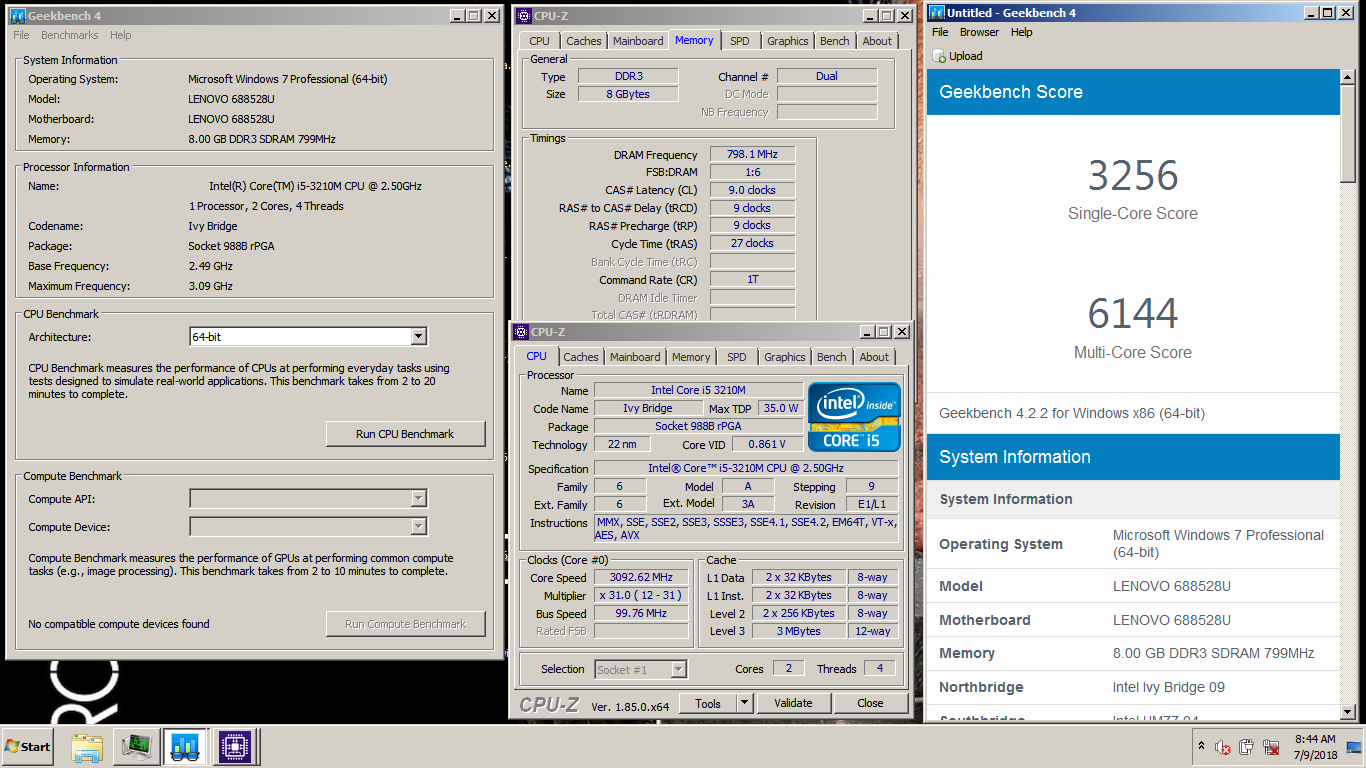Select the Mainboard tab in the front CPU-Z window
Screen dimensions: 1366x768
pyautogui.click(x=635, y=357)
